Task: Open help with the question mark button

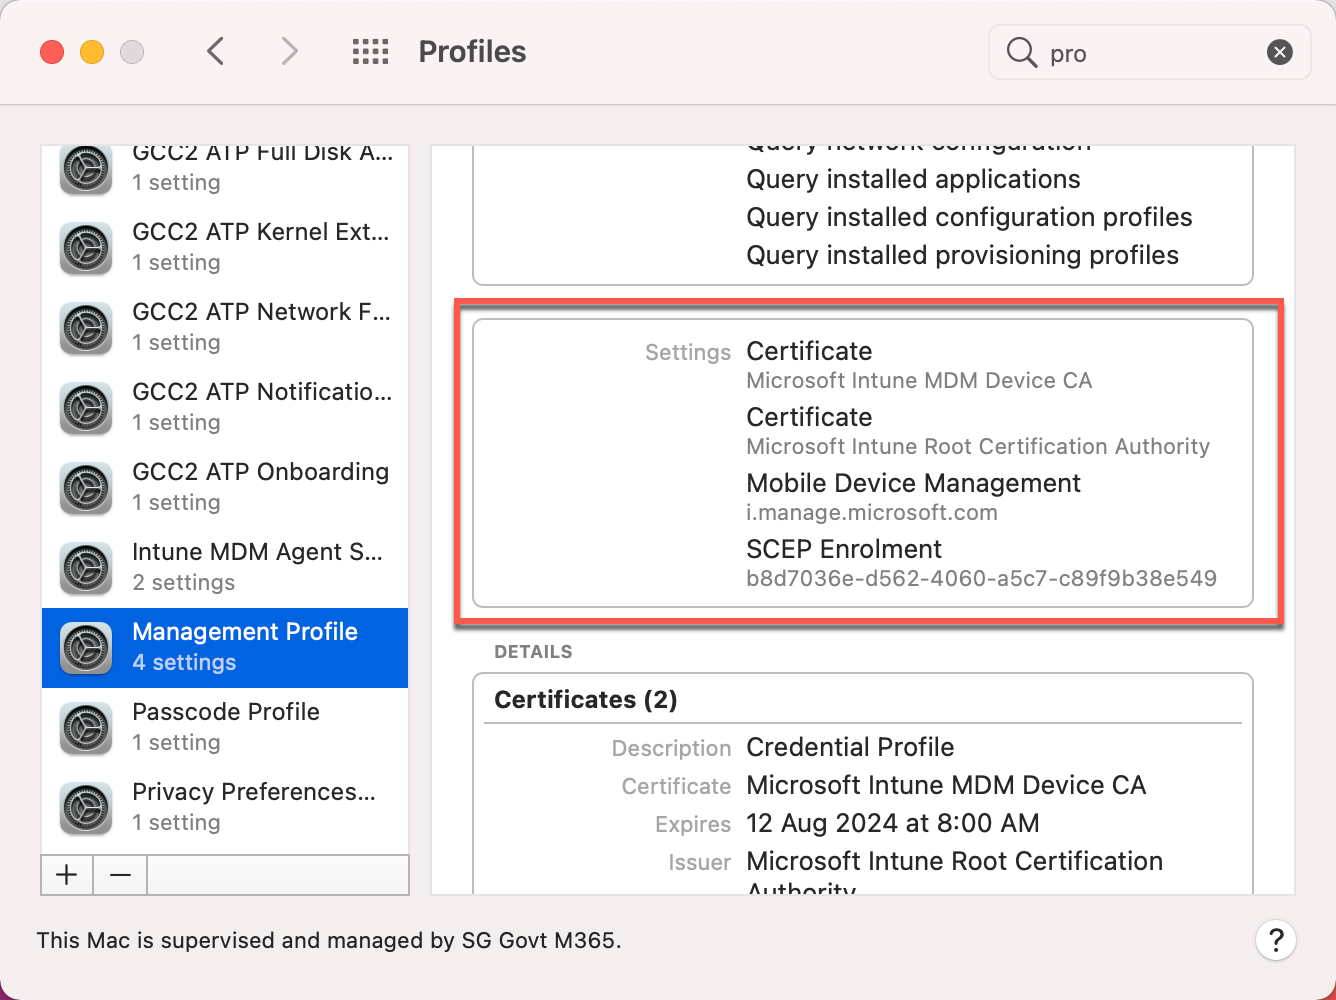Action: [x=1276, y=940]
